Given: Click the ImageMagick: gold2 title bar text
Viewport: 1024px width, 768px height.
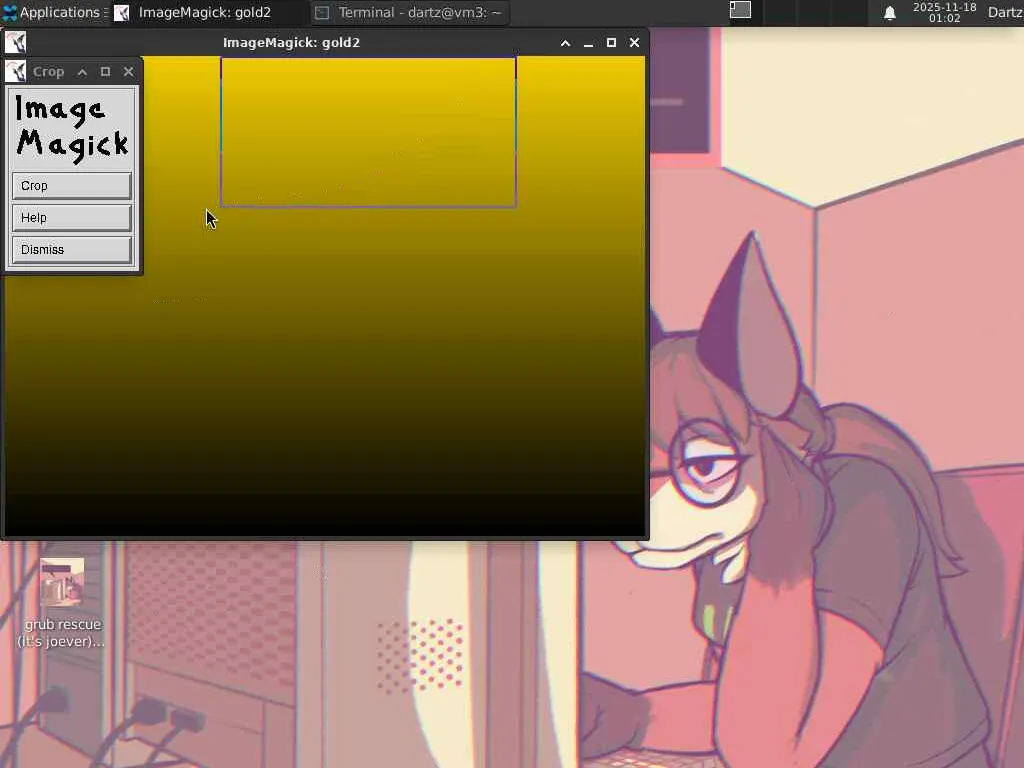Looking at the screenshot, I should [291, 42].
